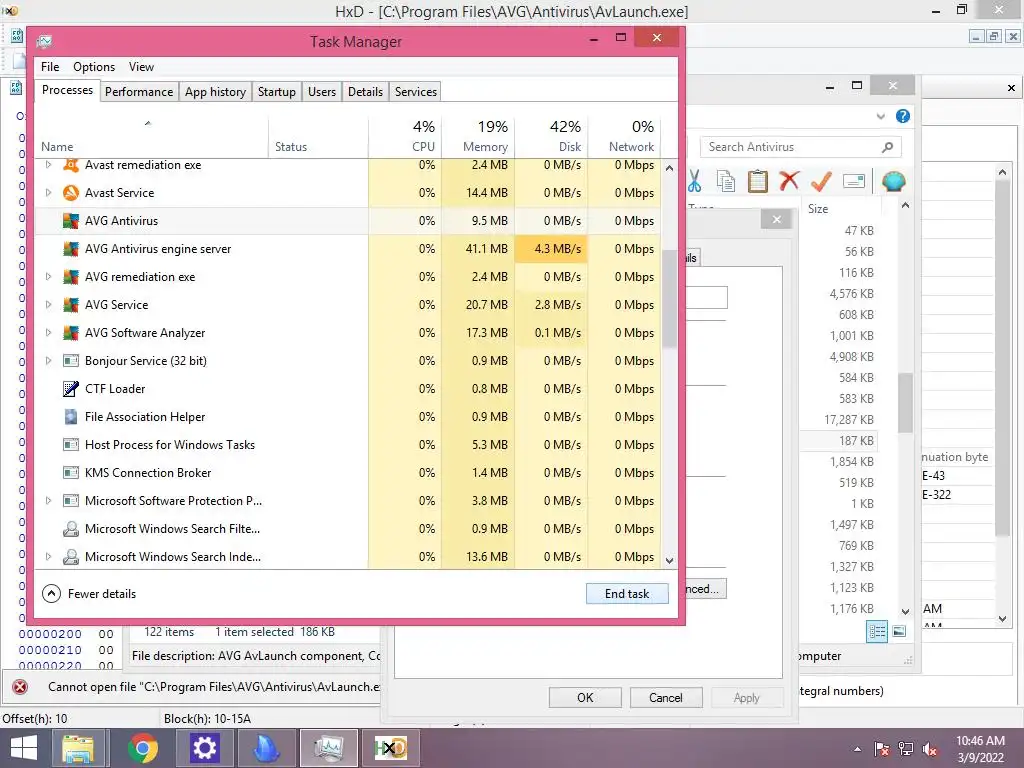
Task: Click the Explorer Paste clipboard icon
Action: pos(758,181)
